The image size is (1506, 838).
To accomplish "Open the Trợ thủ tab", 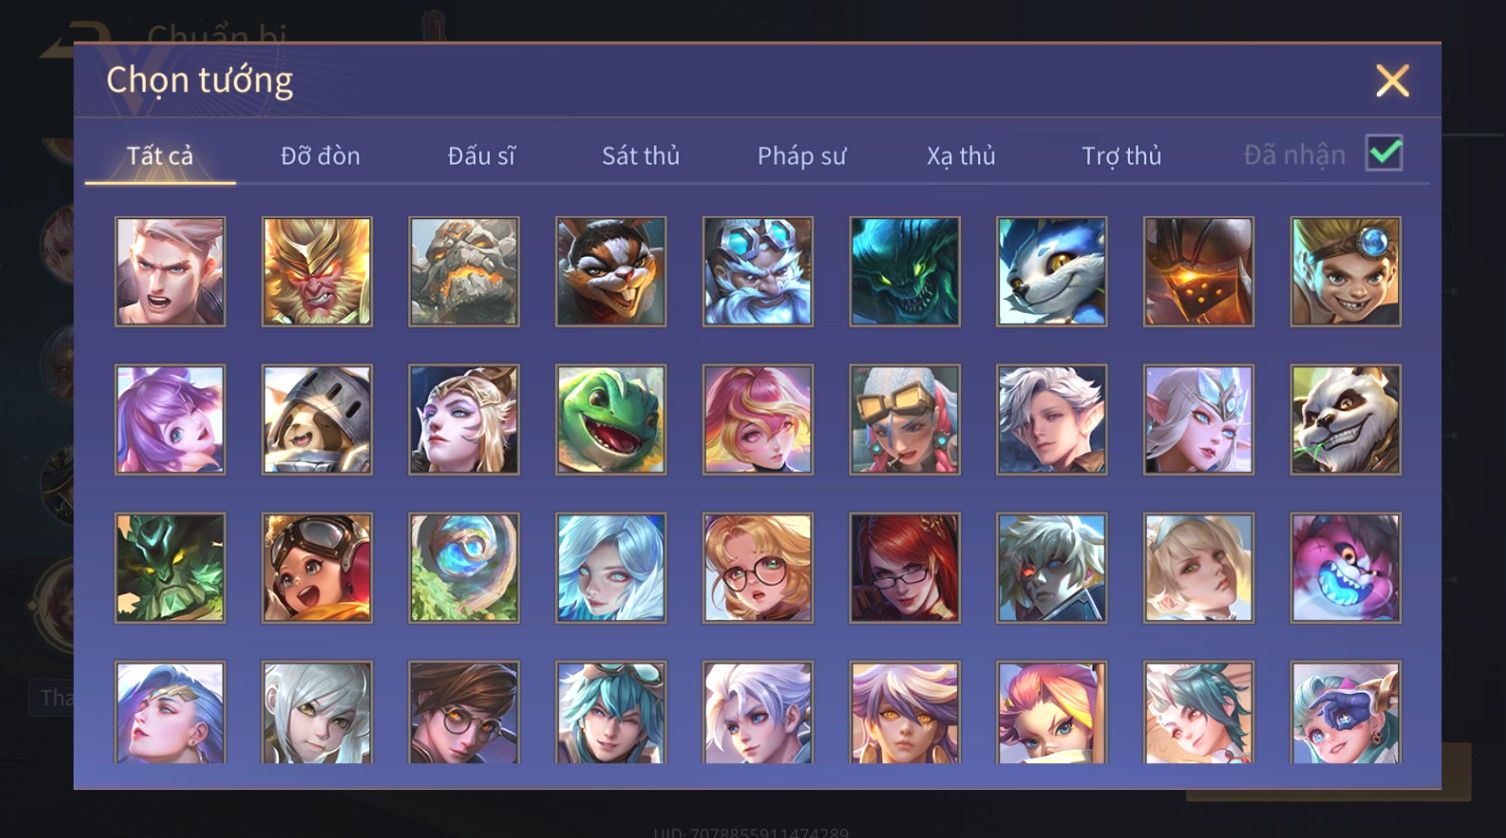I will 1121,156.
